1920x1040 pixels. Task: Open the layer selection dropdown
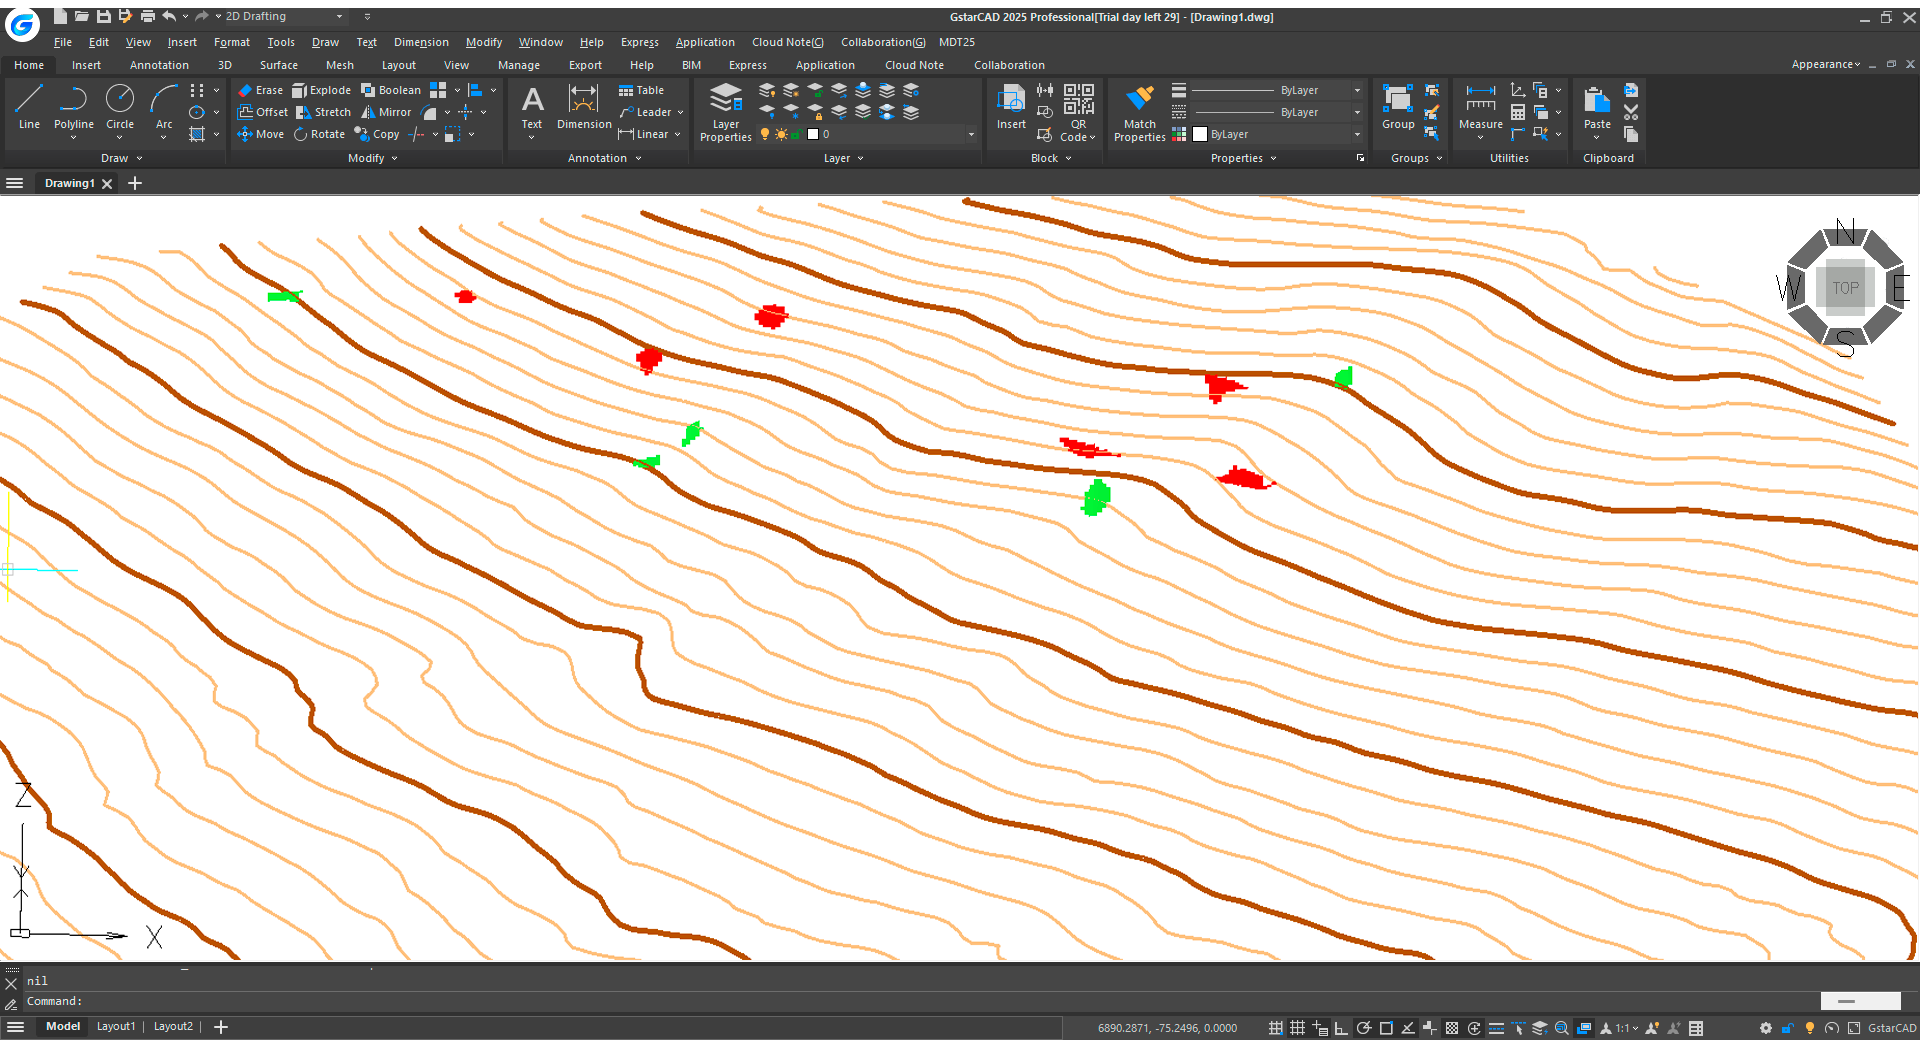coord(970,134)
